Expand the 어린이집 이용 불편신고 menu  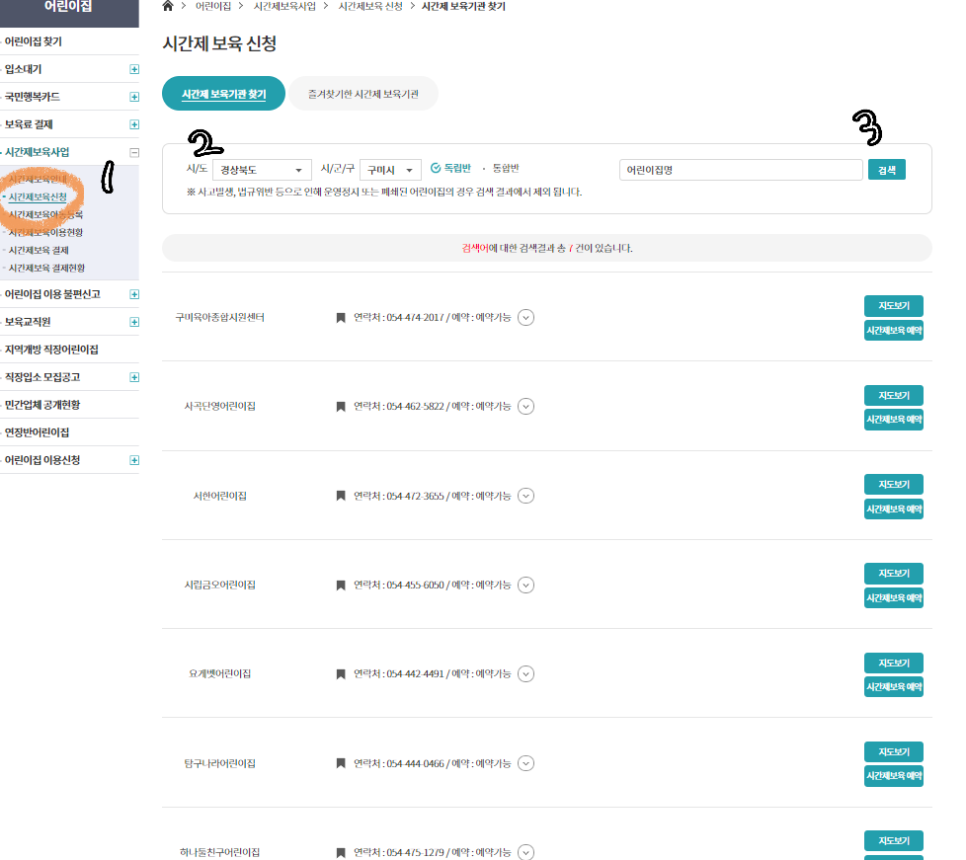pos(134,294)
